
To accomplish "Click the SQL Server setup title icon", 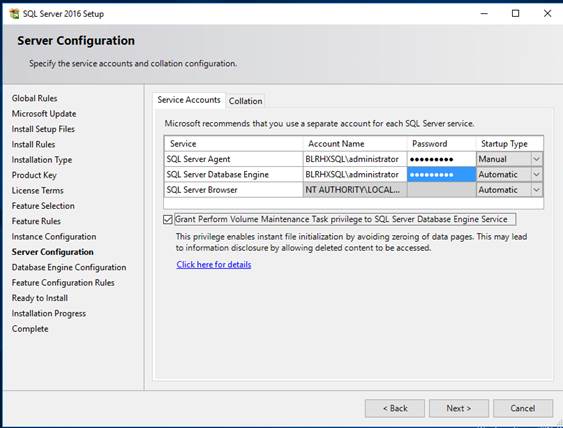I will pos(14,14).
